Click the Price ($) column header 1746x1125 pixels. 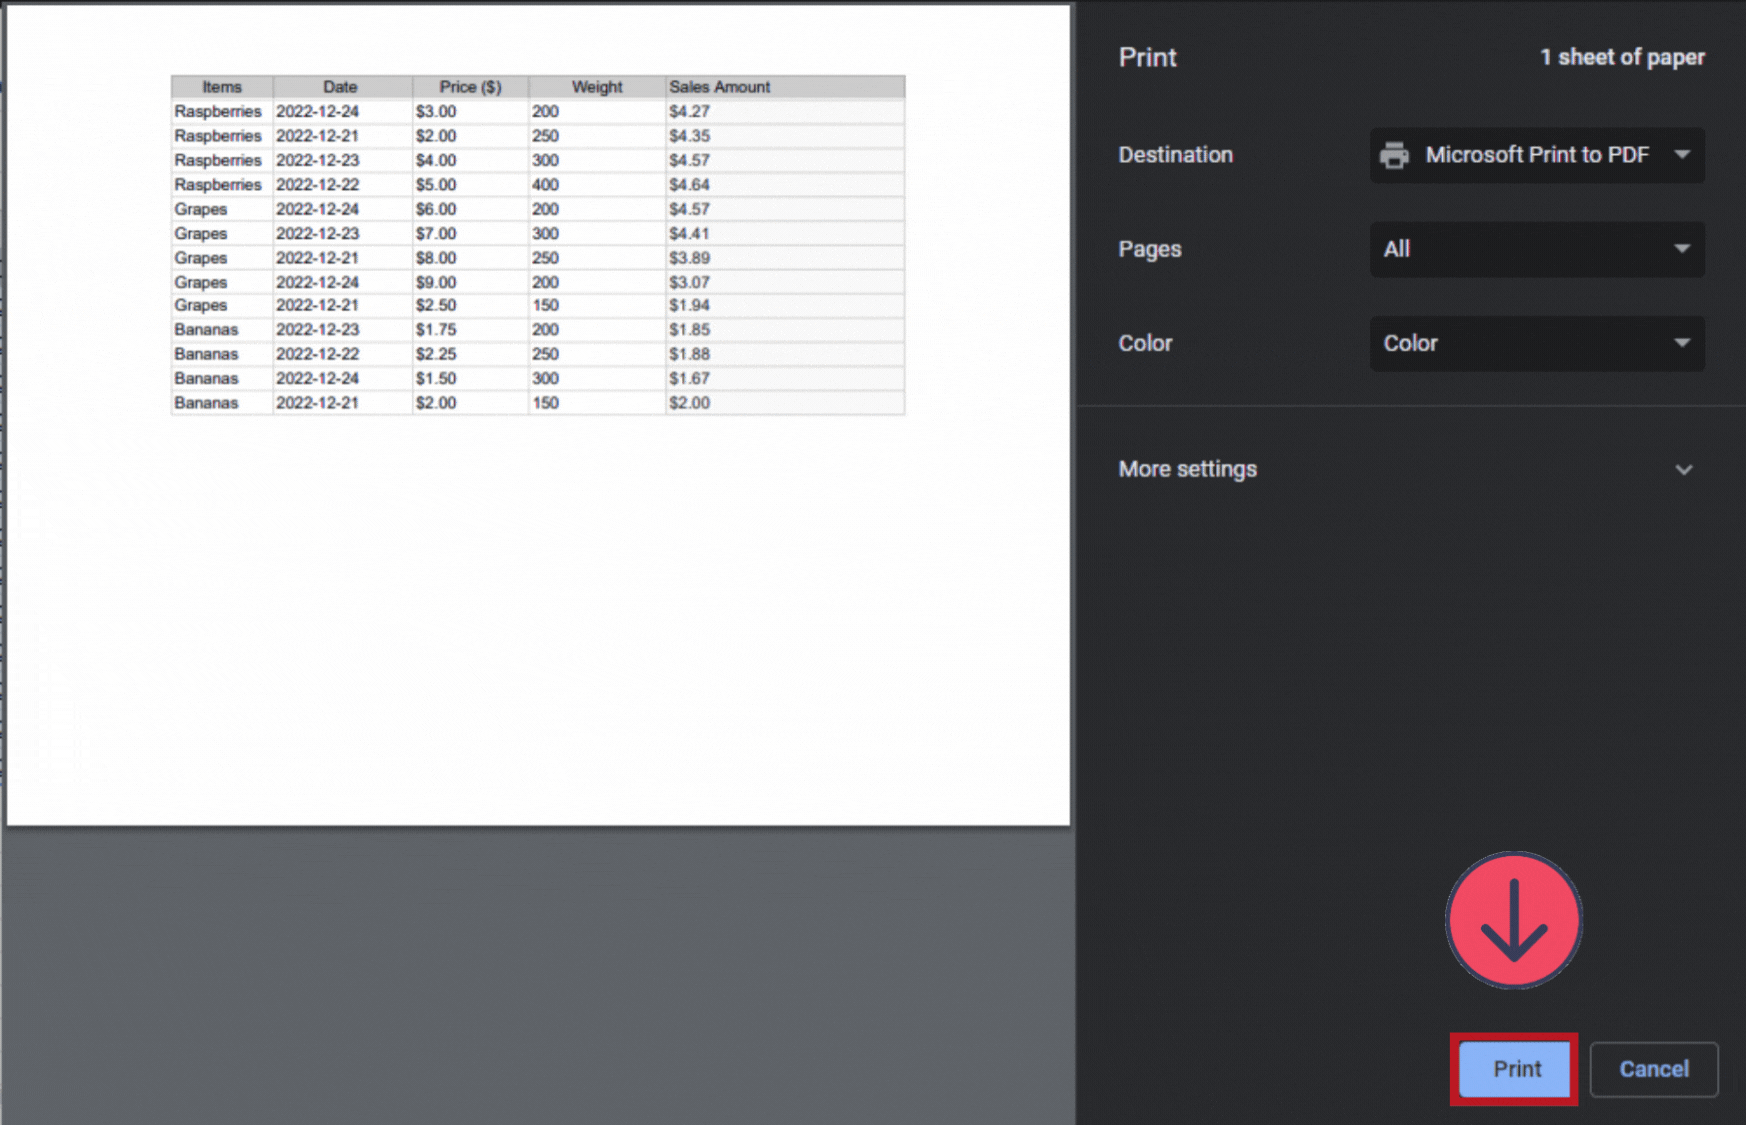coord(470,87)
